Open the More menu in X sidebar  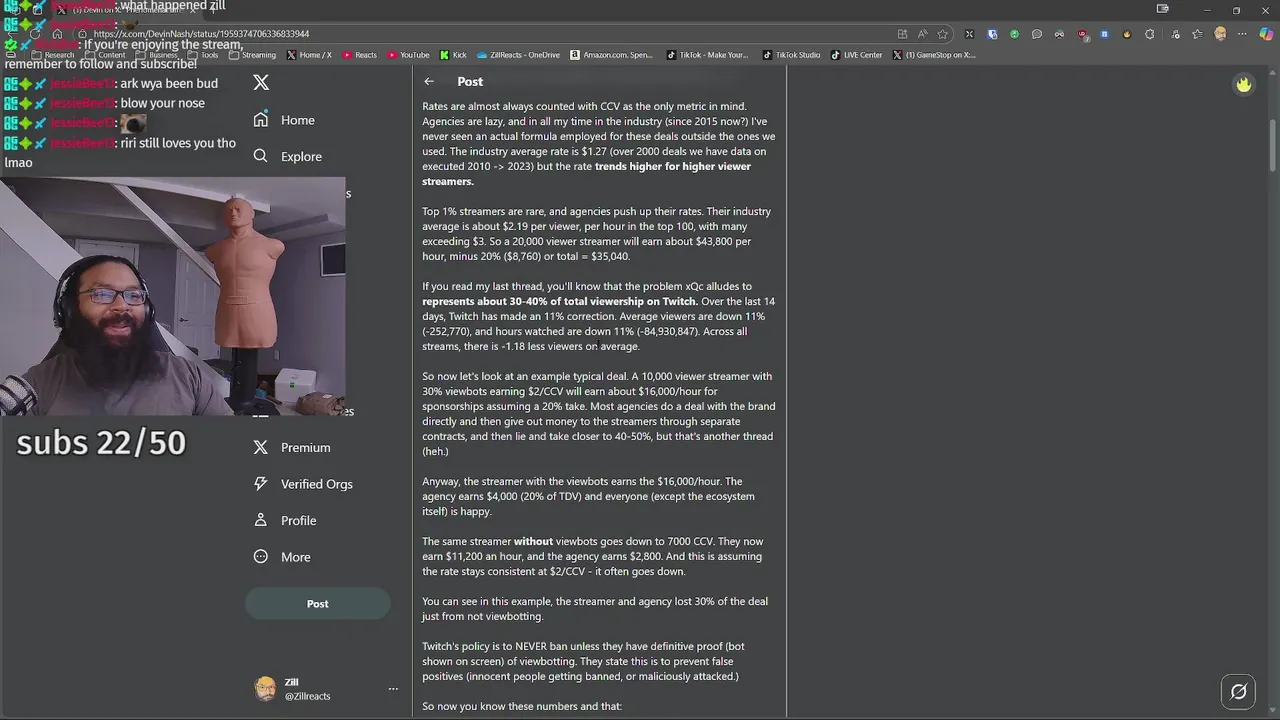(282, 557)
